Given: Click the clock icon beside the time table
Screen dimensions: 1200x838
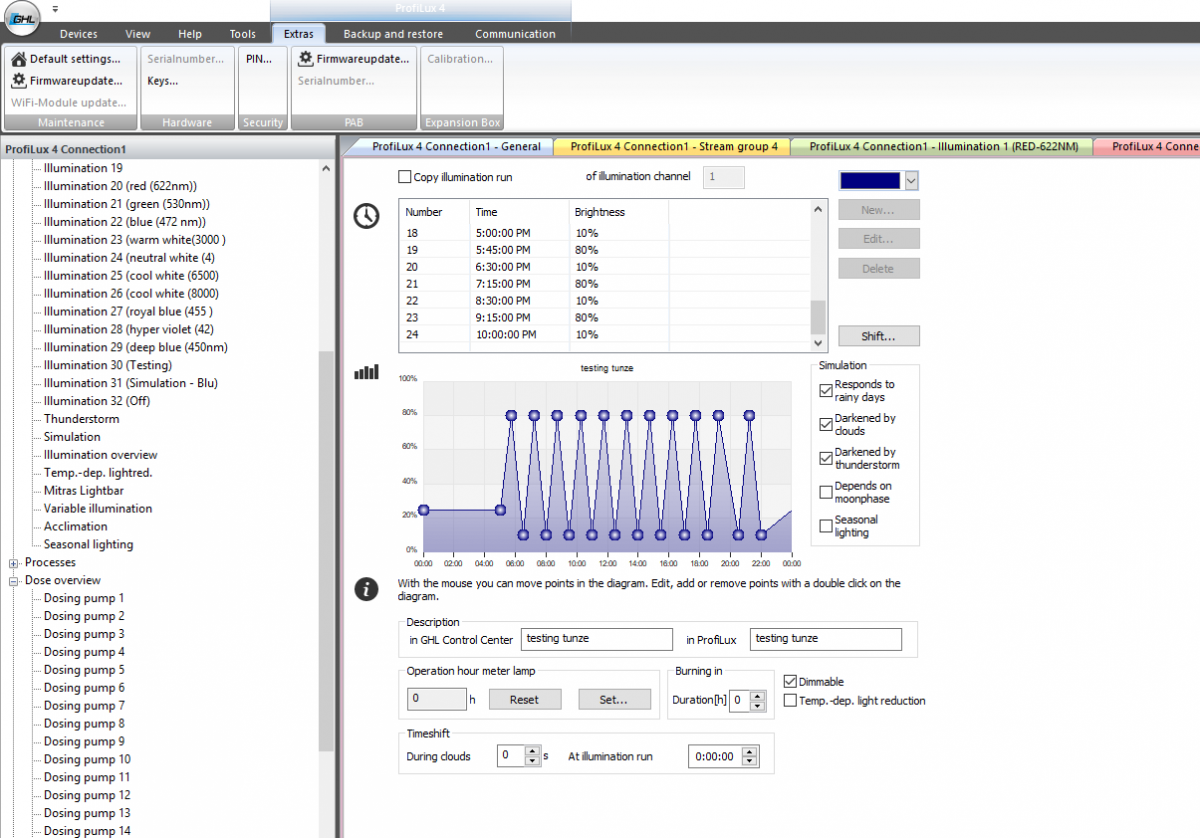Looking at the screenshot, I should (x=367, y=215).
